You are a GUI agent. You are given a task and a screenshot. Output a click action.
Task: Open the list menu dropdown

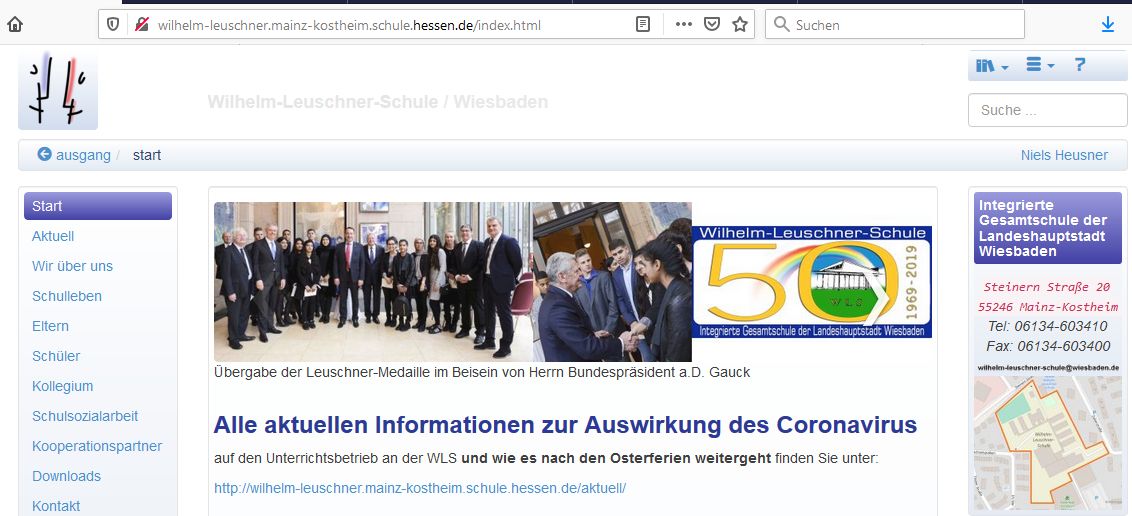pyautogui.click(x=1040, y=65)
